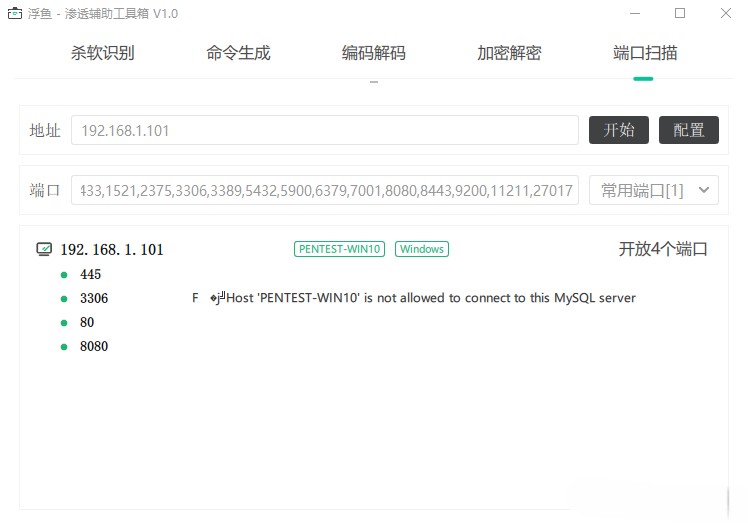
Task: Select the 常用端口[1] combo box
Action: 654,190
